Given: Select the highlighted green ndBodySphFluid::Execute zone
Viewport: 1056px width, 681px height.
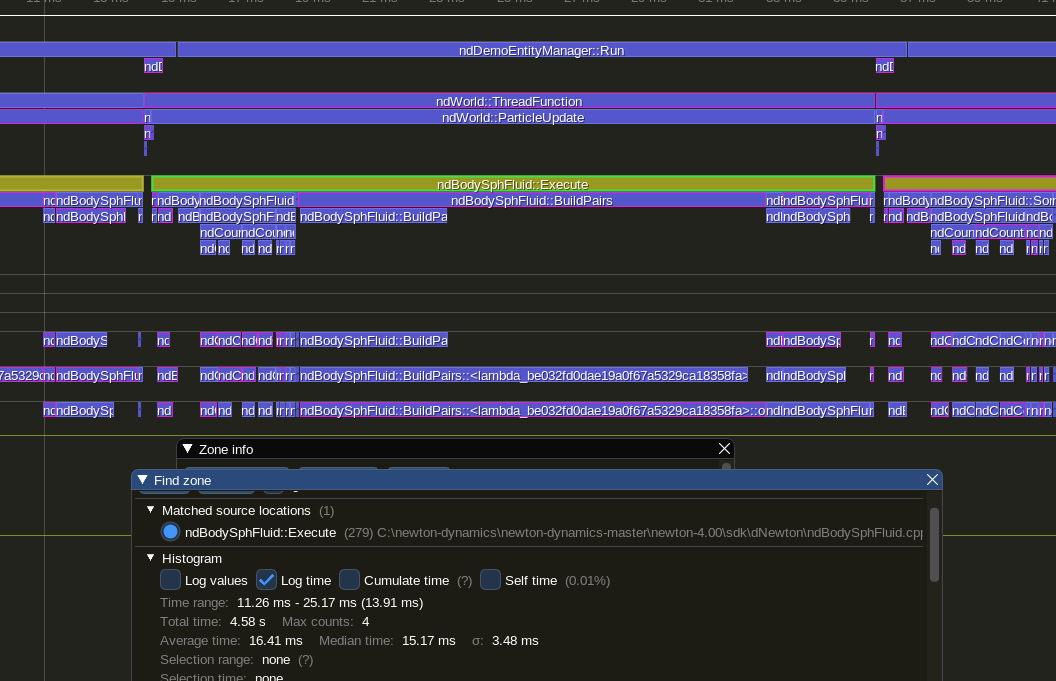Looking at the screenshot, I should pyautogui.click(x=512, y=184).
